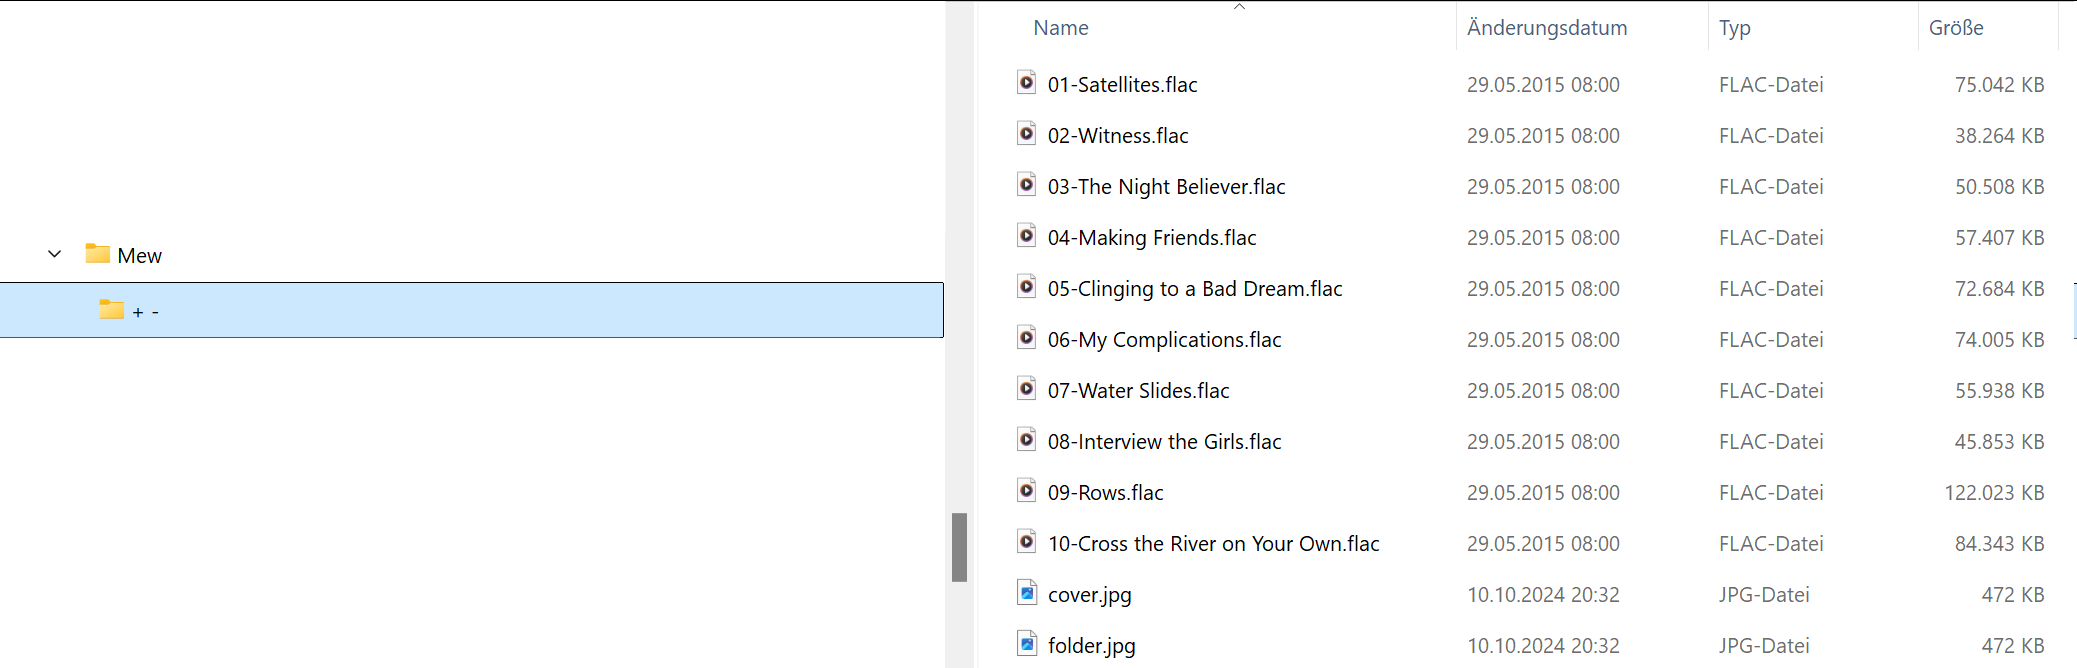This screenshot has width=2077, height=668.
Task: Select file name 04-Making Friends.flac
Action: (x=1152, y=238)
